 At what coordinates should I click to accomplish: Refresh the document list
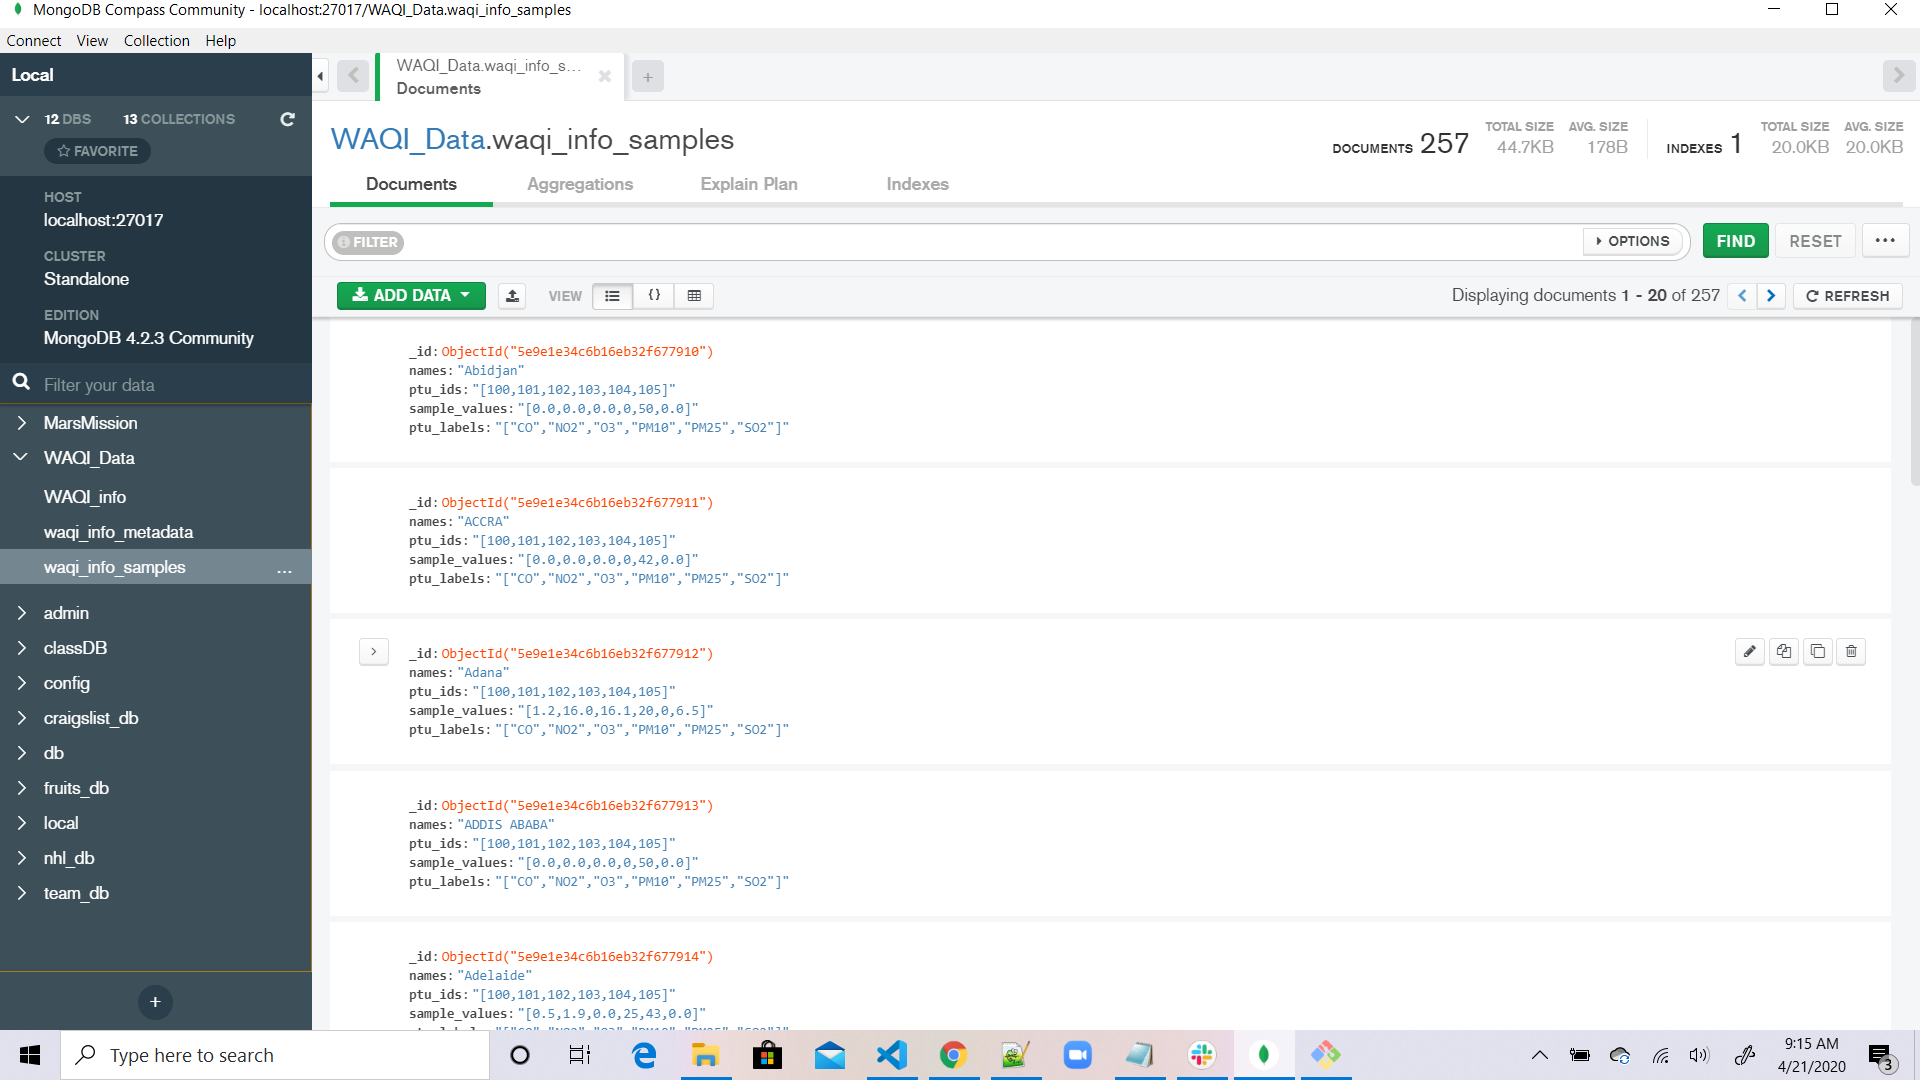click(x=1848, y=296)
